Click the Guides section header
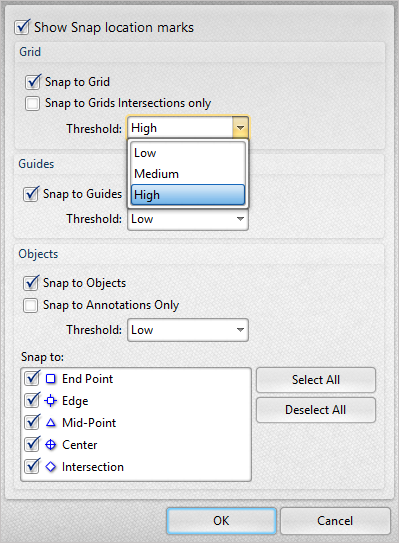 pyautogui.click(x=36, y=164)
